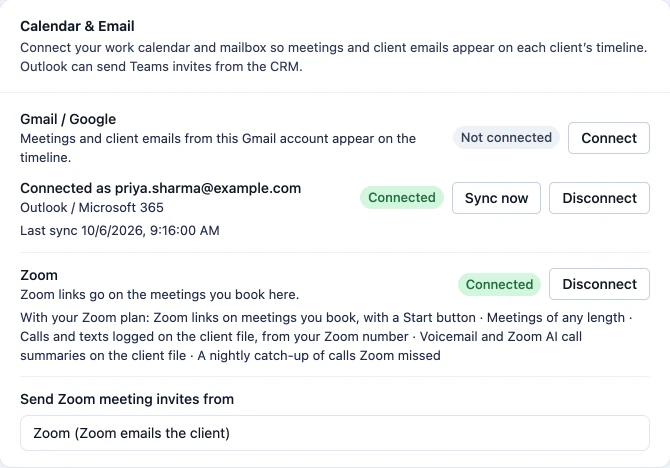
Task: Click the Connect your work calendar intro sentence
Action: point(333,47)
